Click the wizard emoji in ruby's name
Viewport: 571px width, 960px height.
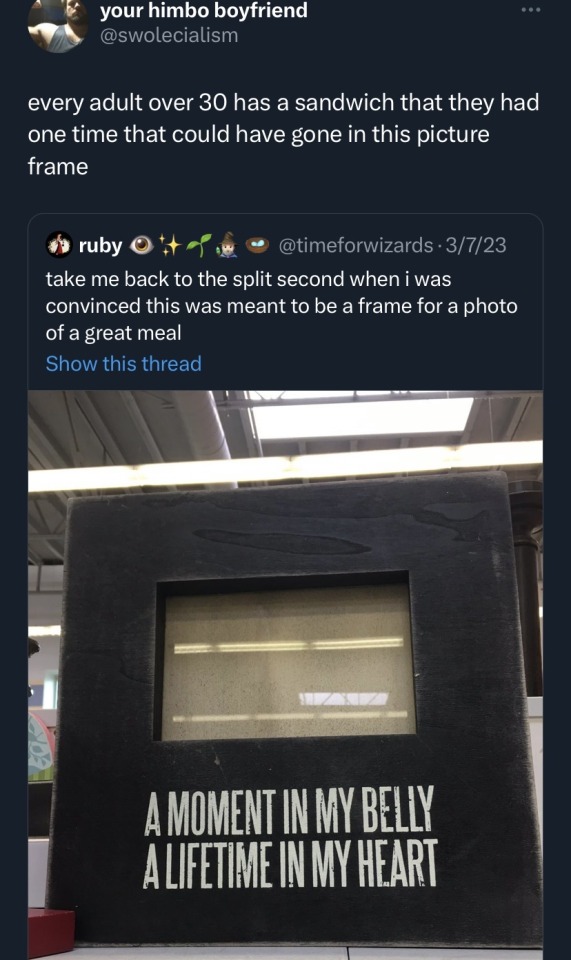click(x=228, y=245)
